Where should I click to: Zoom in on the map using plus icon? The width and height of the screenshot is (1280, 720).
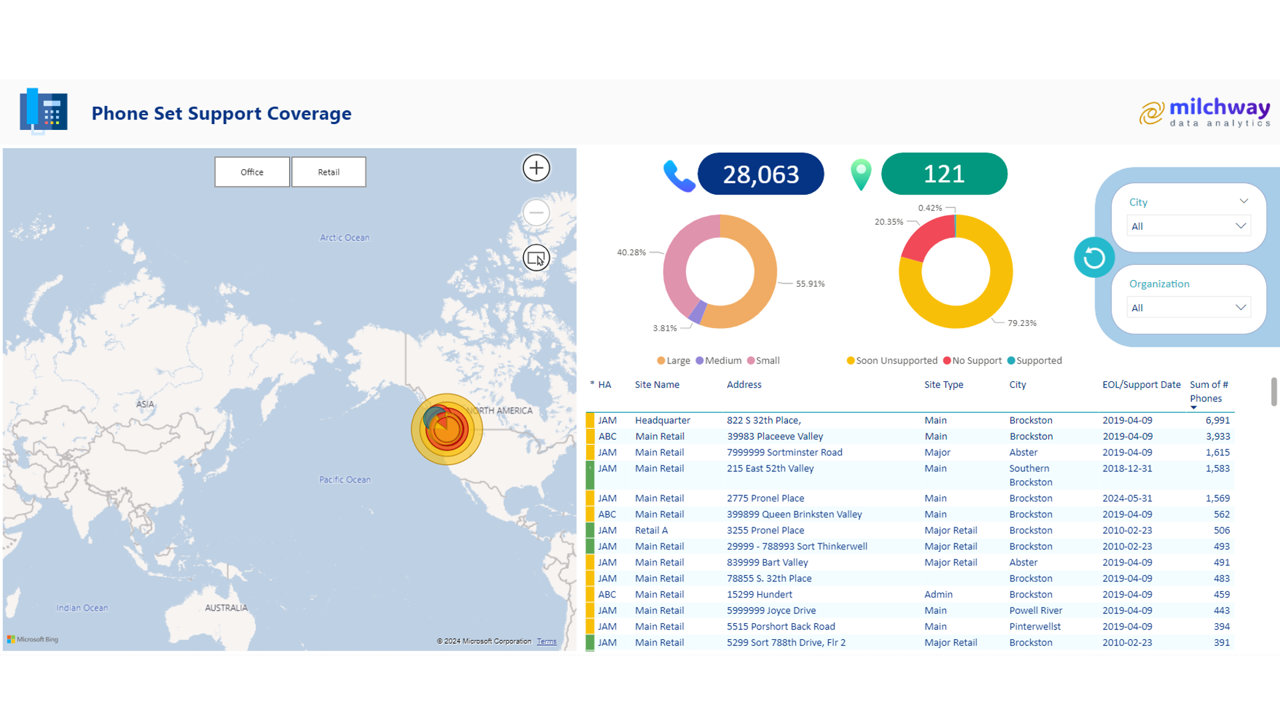pos(536,168)
